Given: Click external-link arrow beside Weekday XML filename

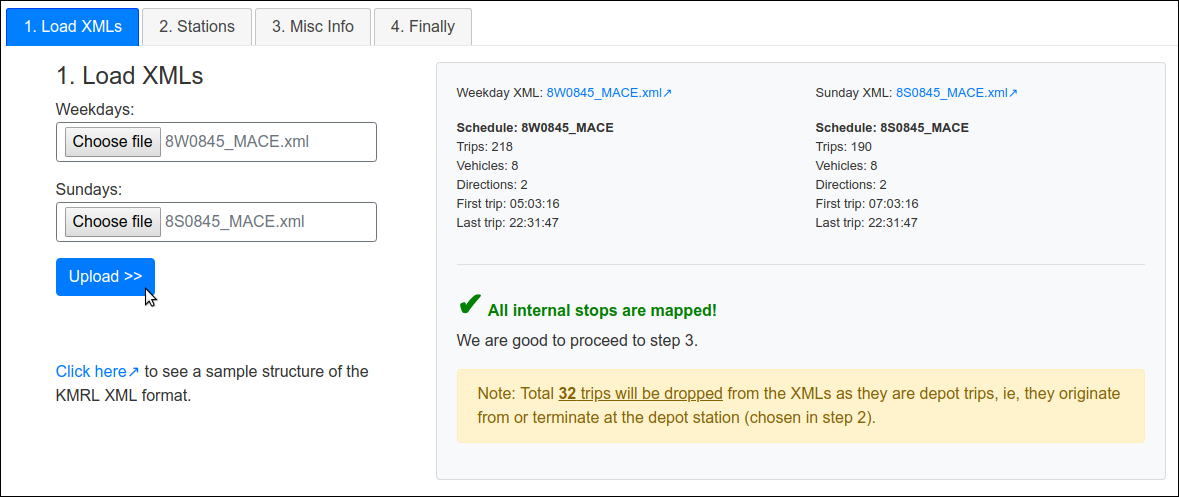Looking at the screenshot, I should coord(668,93).
